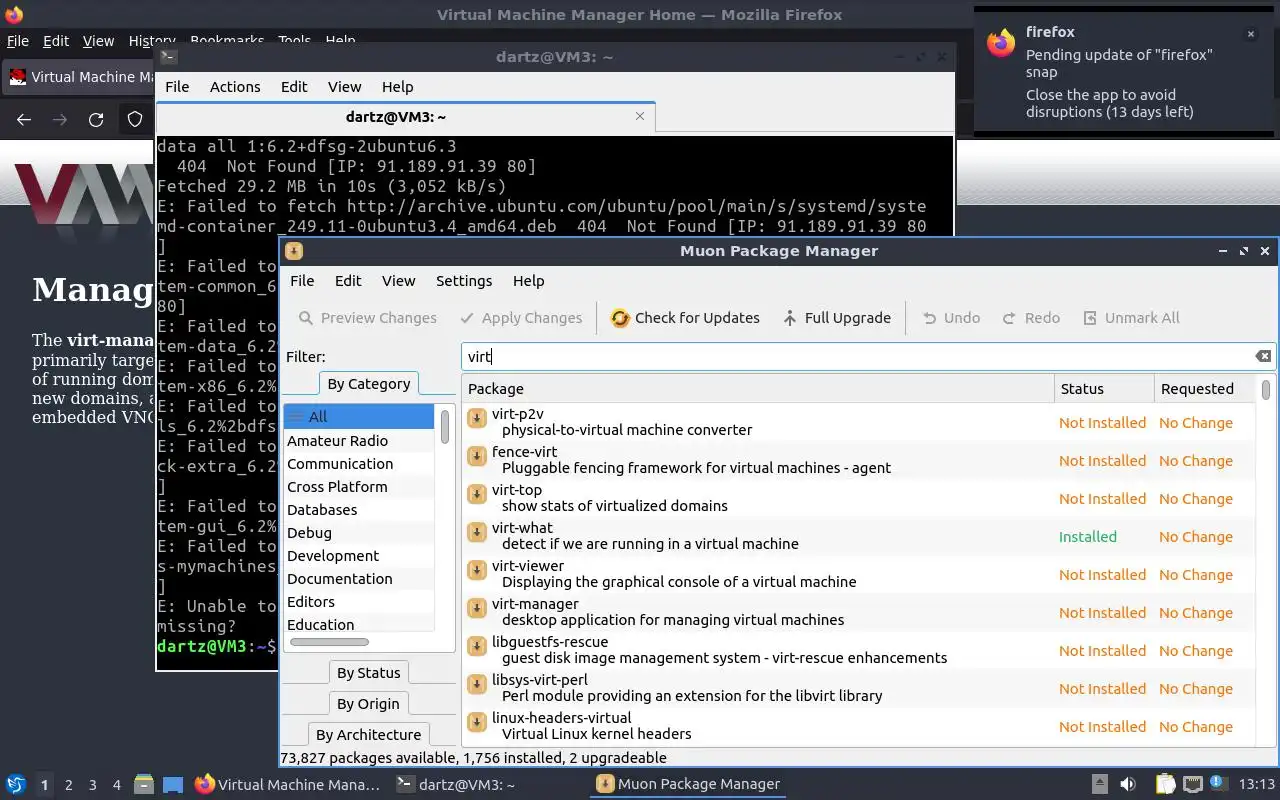
Task: Click the Redo toolbar button
Action: click(x=1030, y=318)
